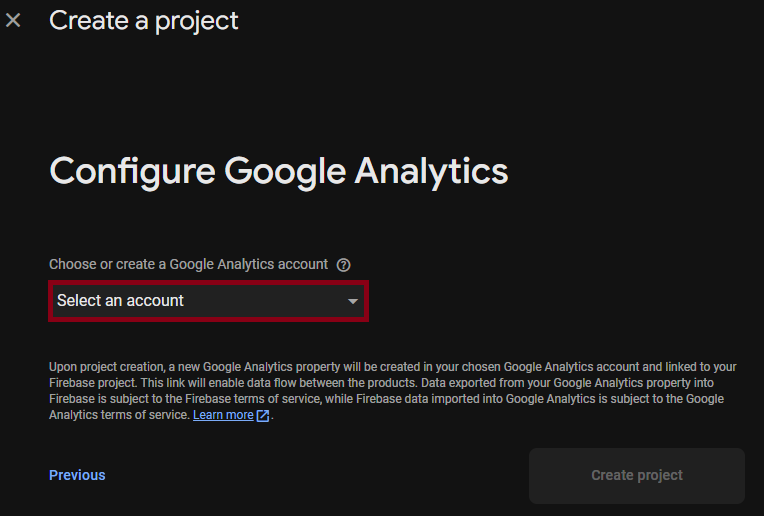Go back with the Previous button
The width and height of the screenshot is (764, 516).
77,475
